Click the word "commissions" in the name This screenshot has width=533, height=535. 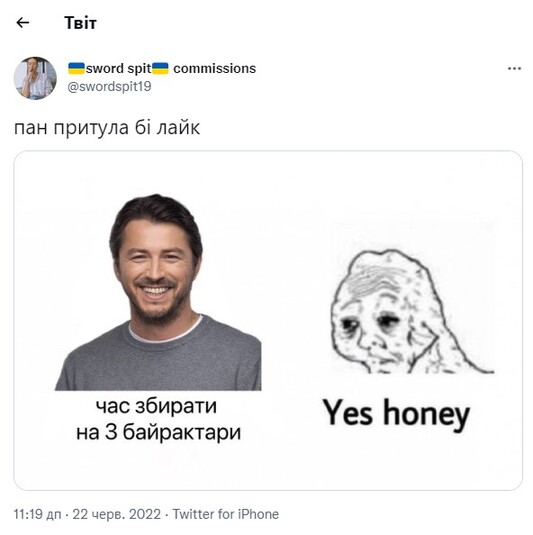tap(215, 68)
